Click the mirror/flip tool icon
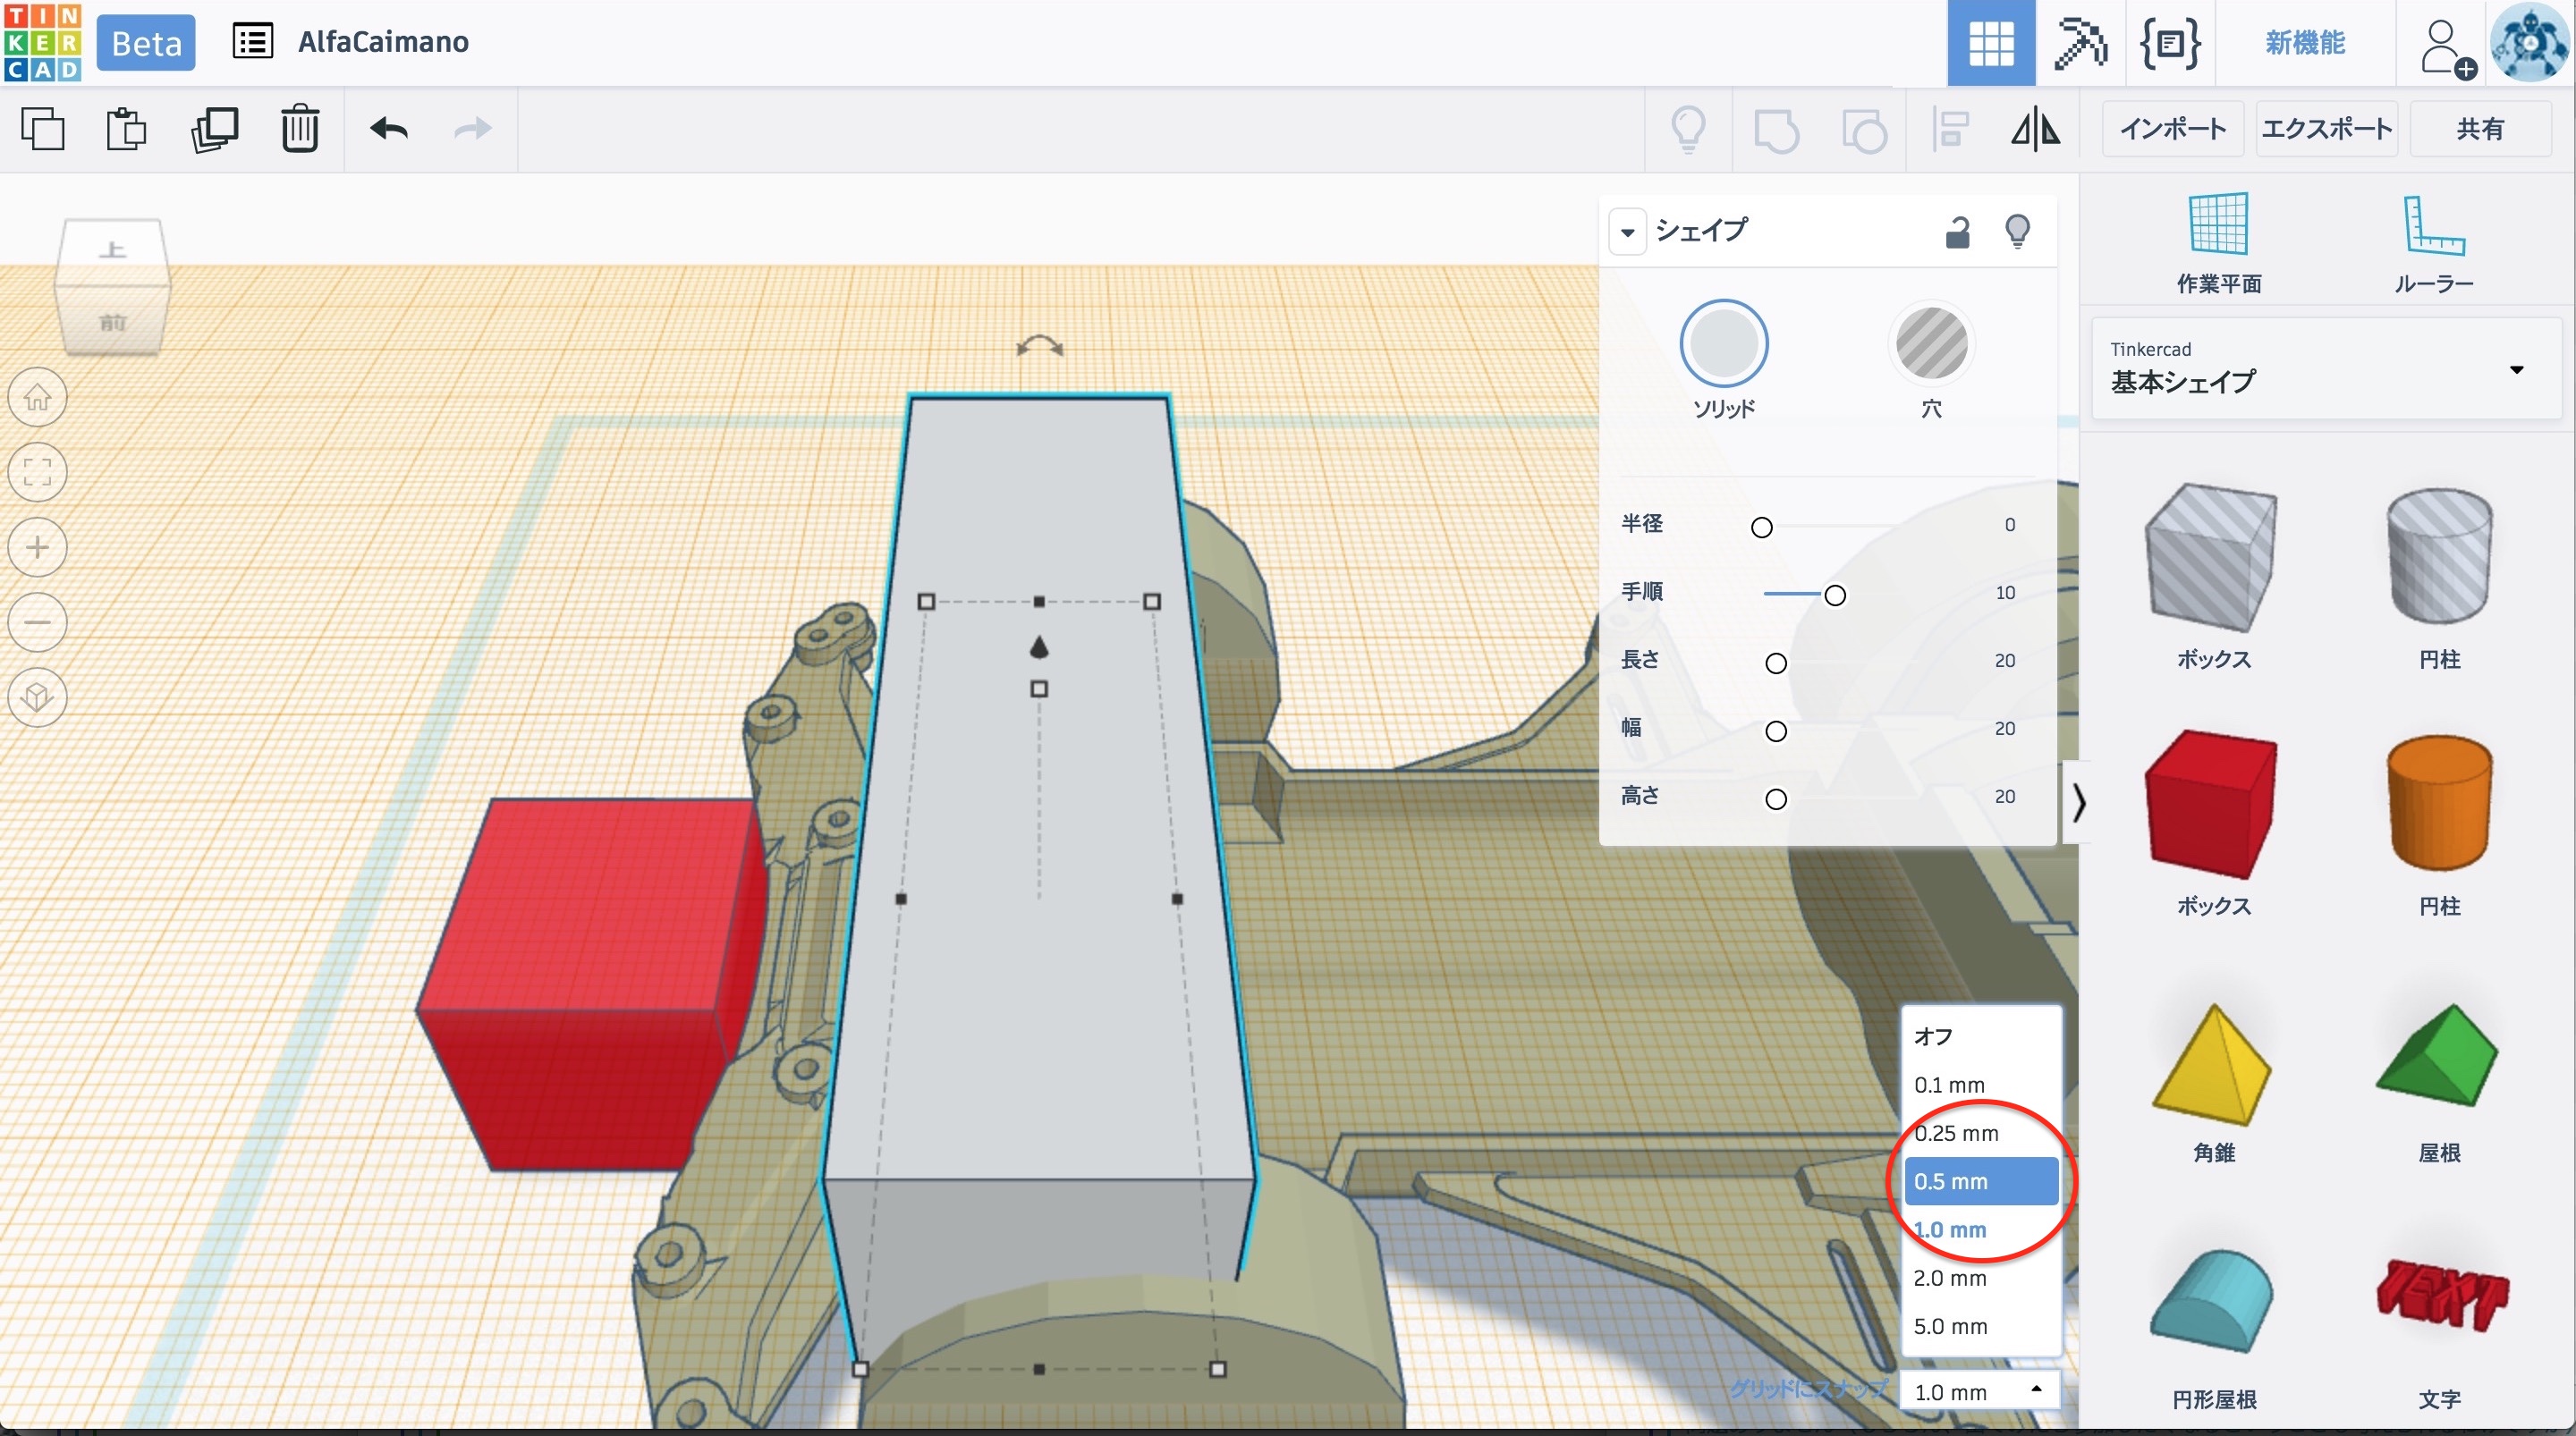The height and width of the screenshot is (1436, 2576). click(x=2035, y=129)
